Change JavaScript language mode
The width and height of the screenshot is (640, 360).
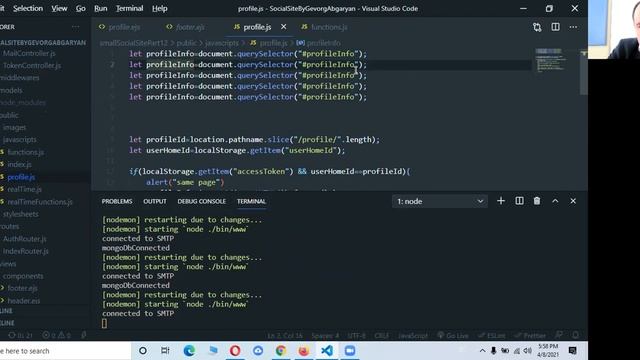coord(413,336)
